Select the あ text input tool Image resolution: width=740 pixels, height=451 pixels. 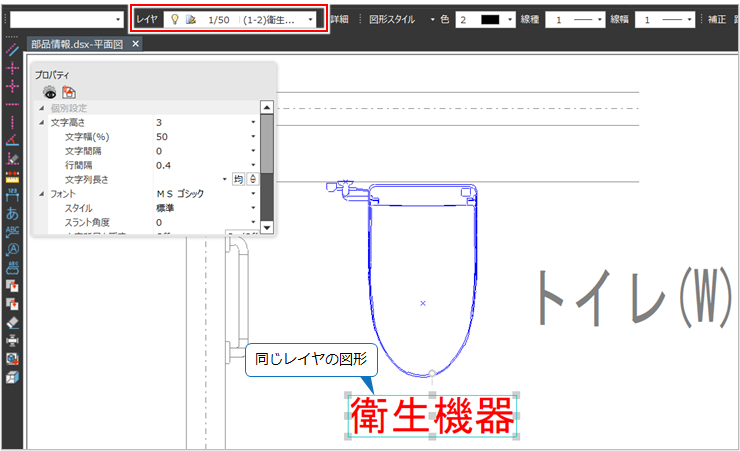13,213
